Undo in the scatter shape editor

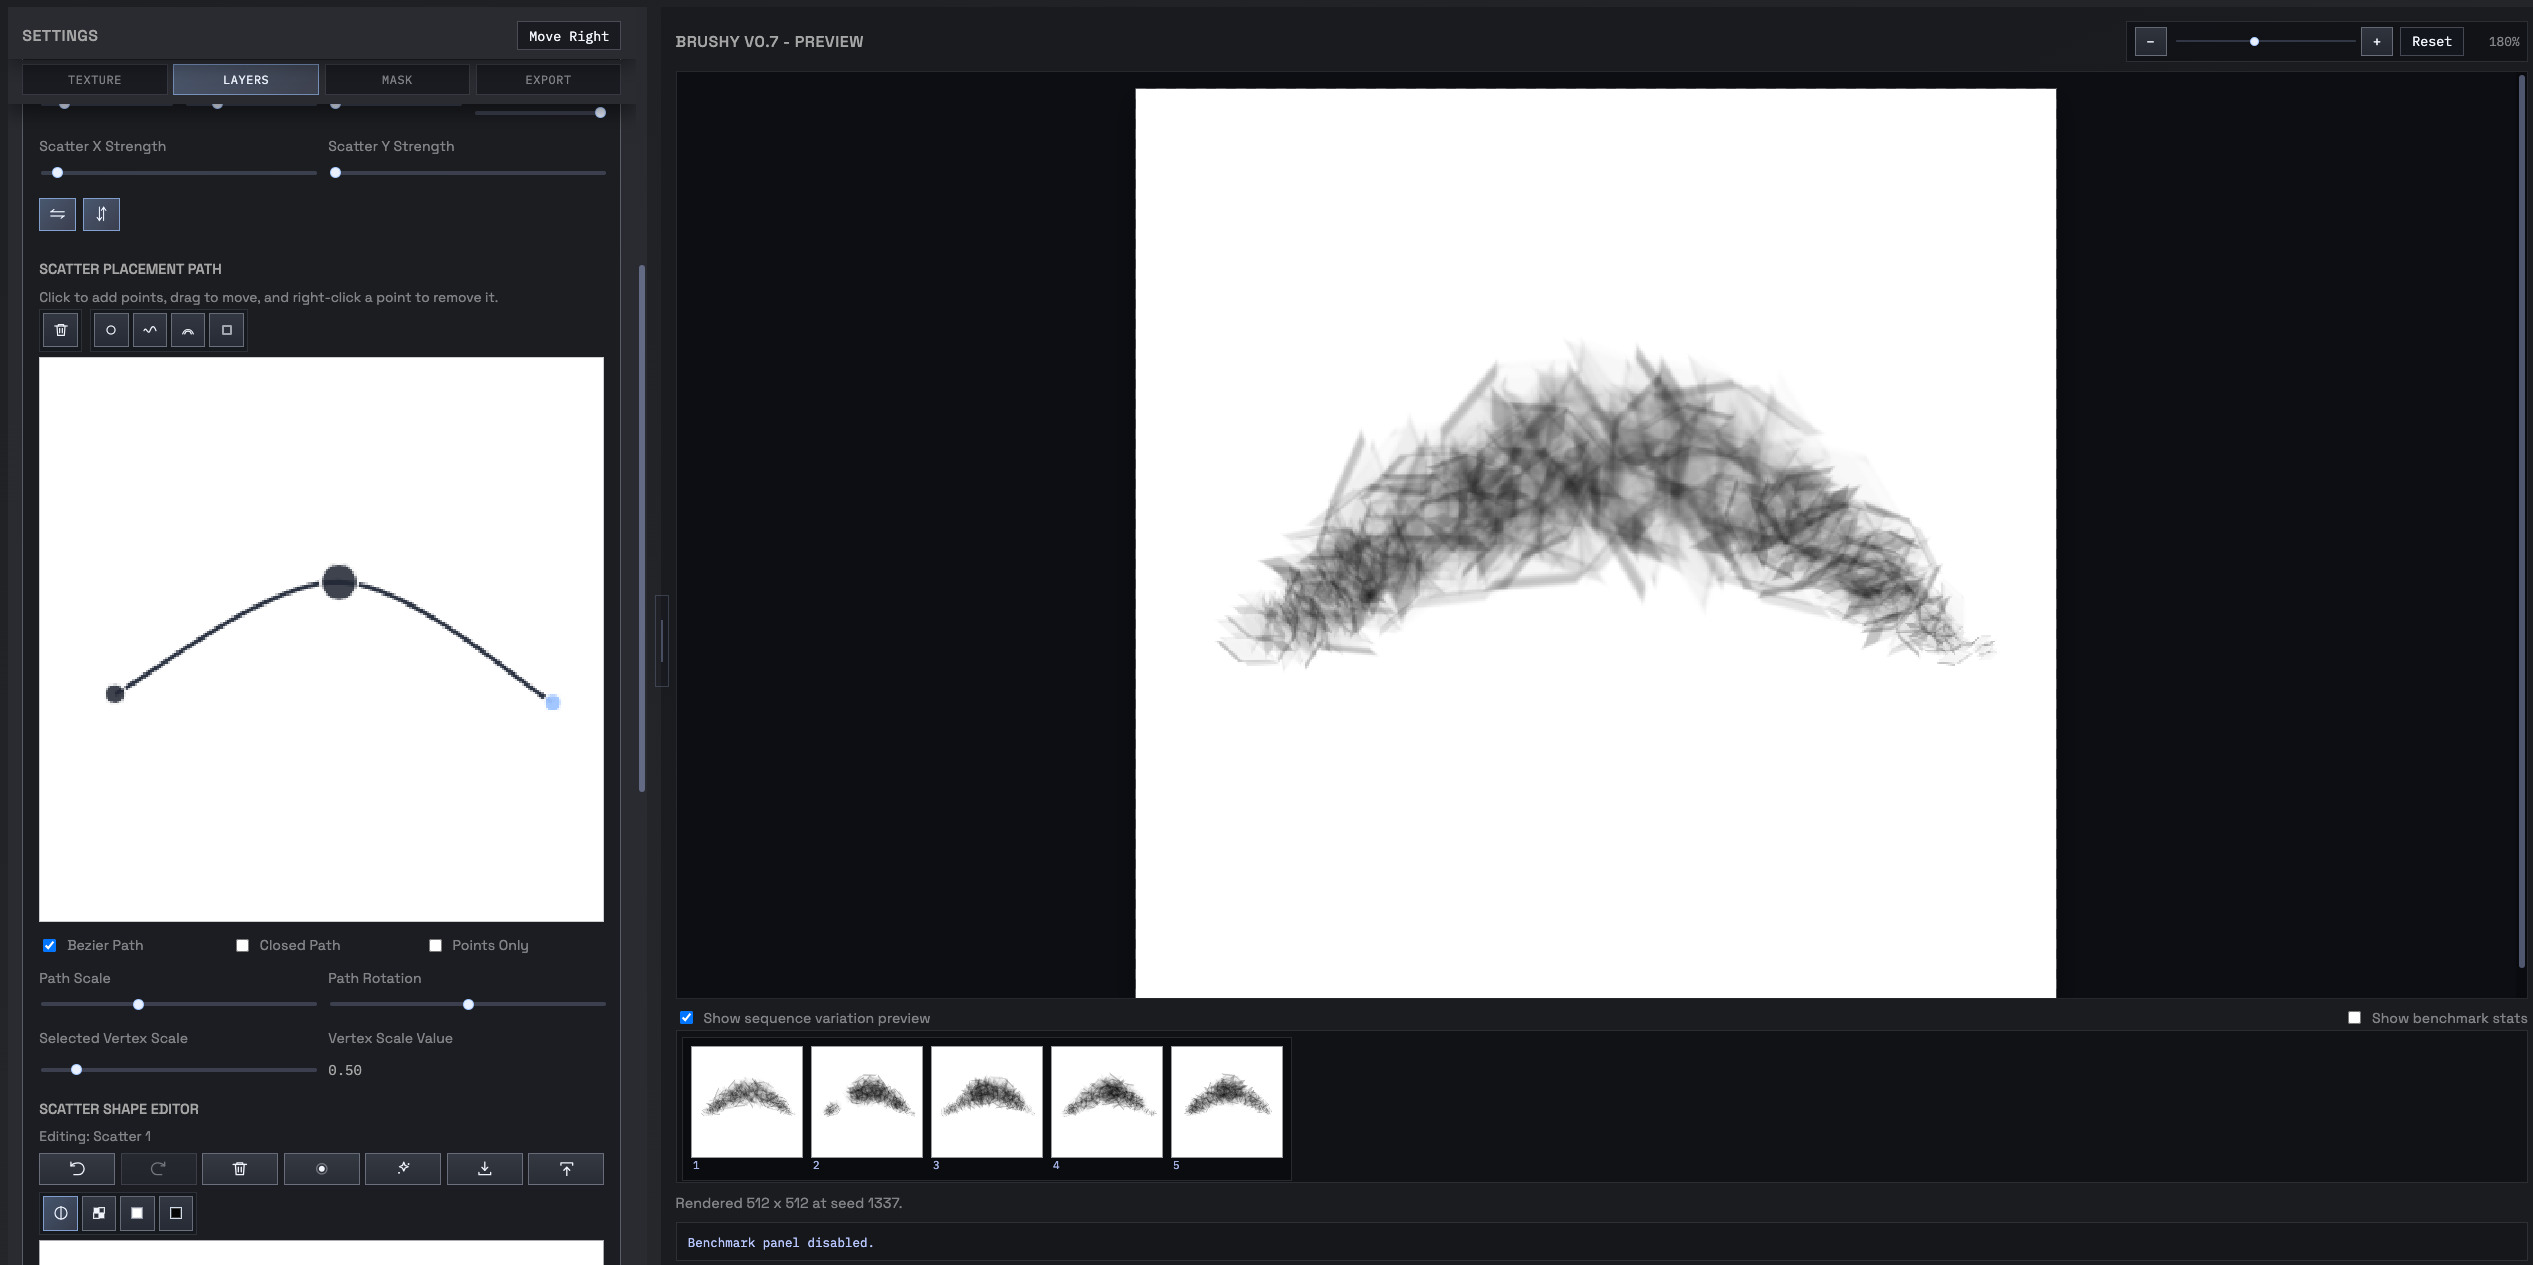[x=77, y=1169]
